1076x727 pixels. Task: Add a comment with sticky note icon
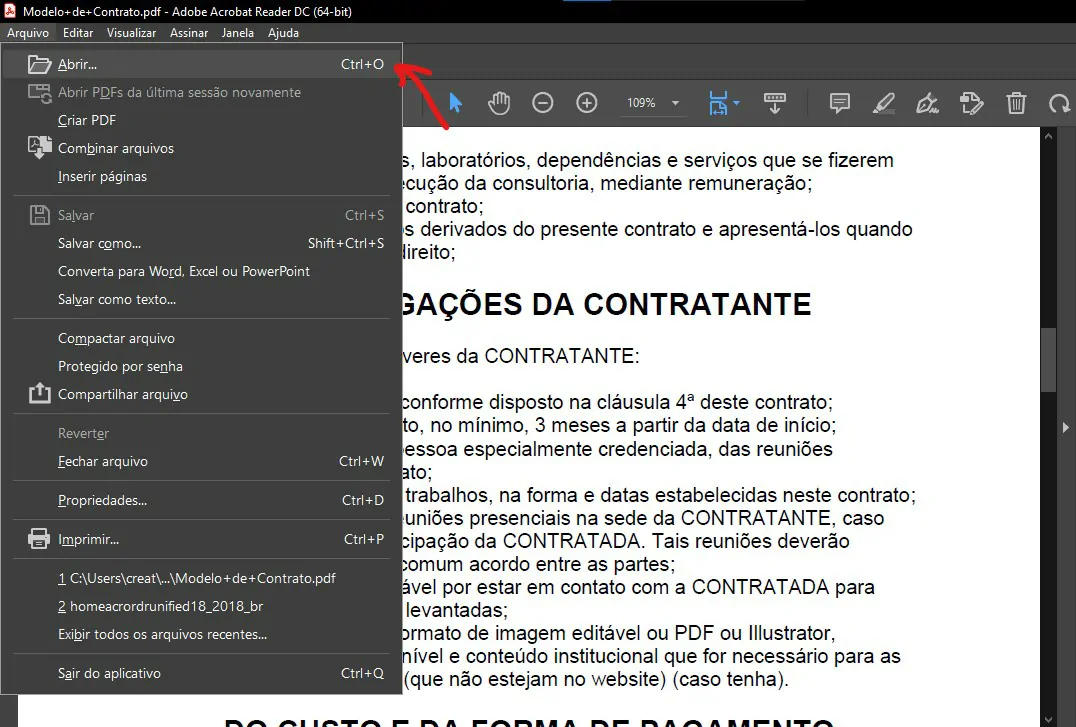coord(839,103)
